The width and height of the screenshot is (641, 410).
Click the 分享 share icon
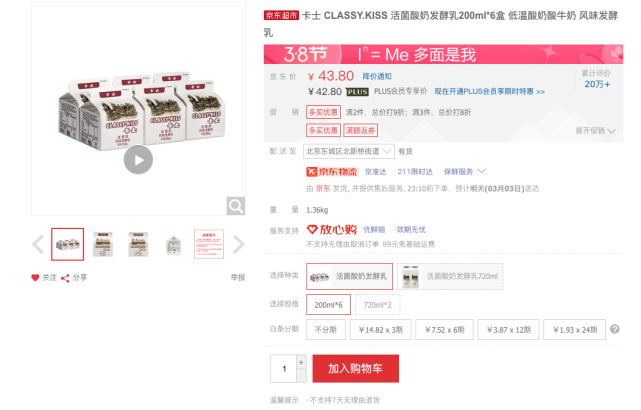click(65, 278)
